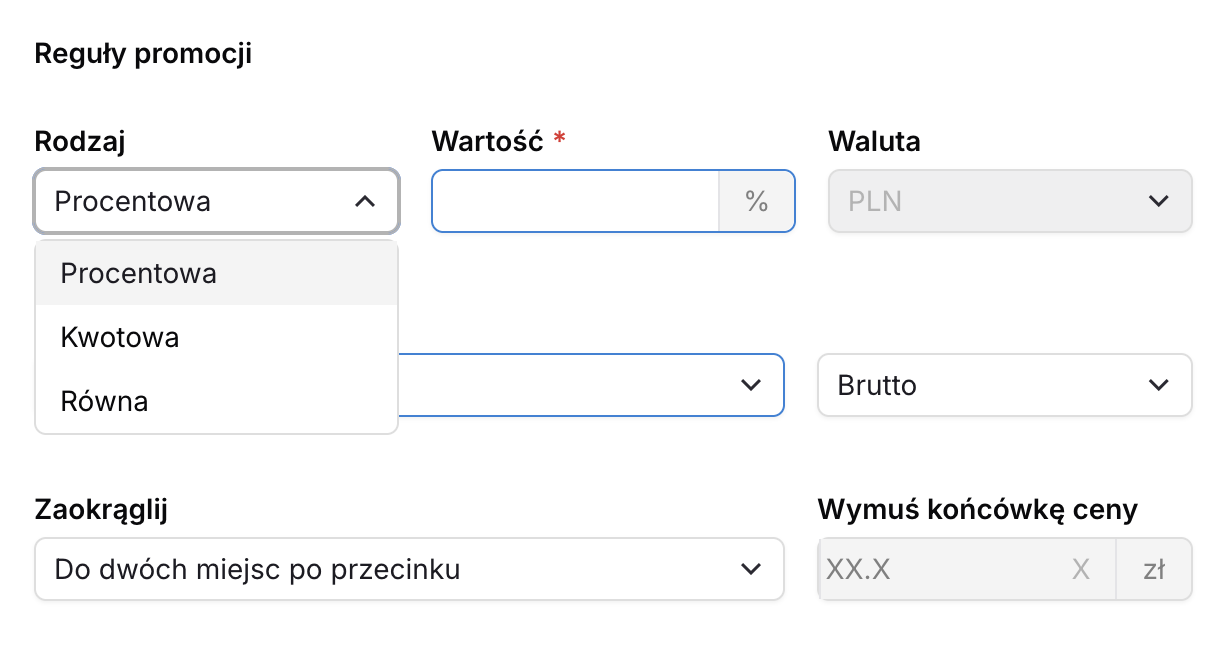Open the disabled PLN Waluta dropdown
Screen dimensions: 1226x648
tap(1010, 202)
